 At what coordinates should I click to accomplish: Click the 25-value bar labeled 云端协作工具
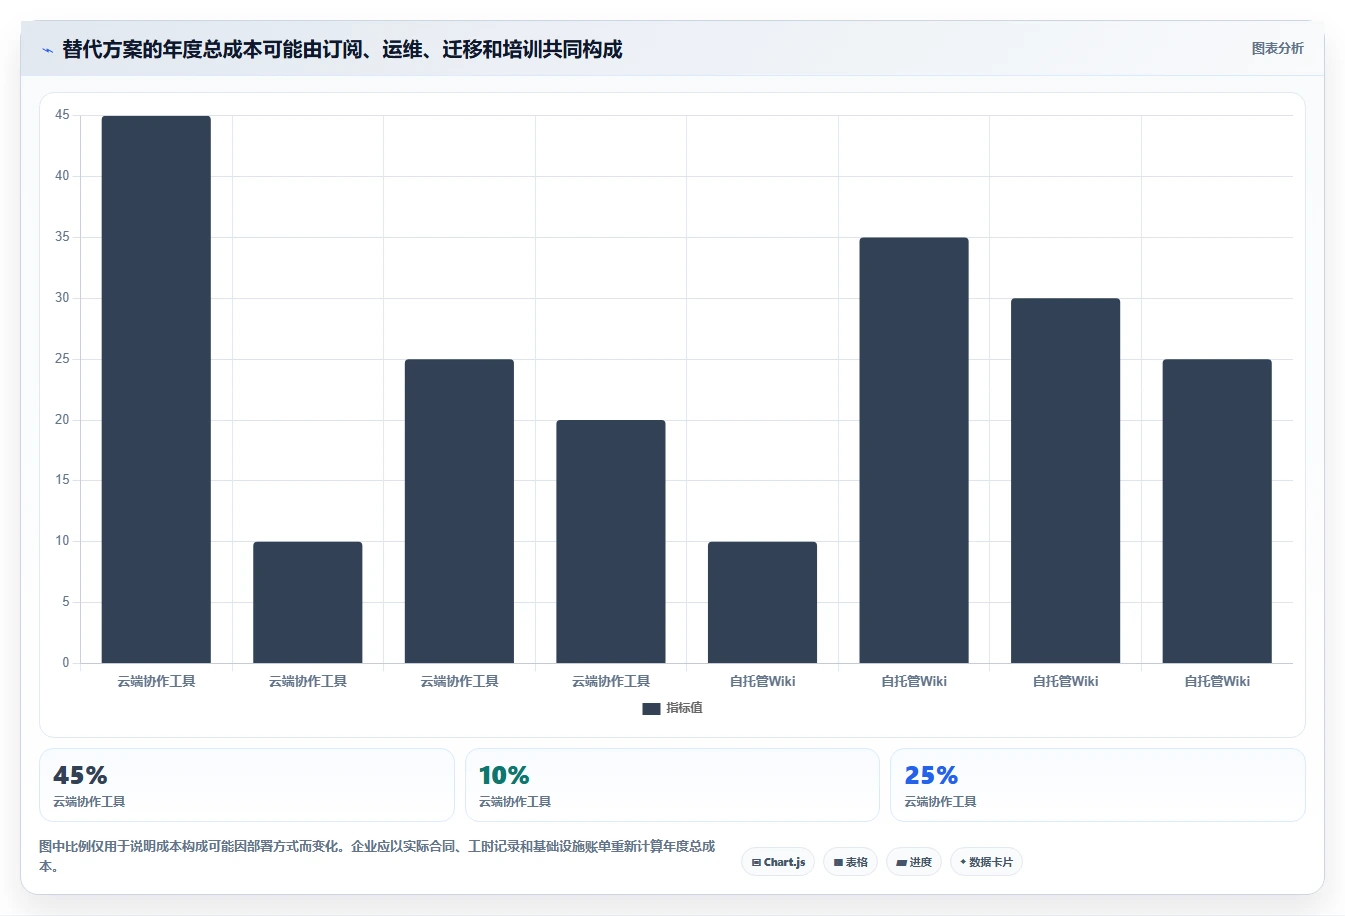(459, 511)
